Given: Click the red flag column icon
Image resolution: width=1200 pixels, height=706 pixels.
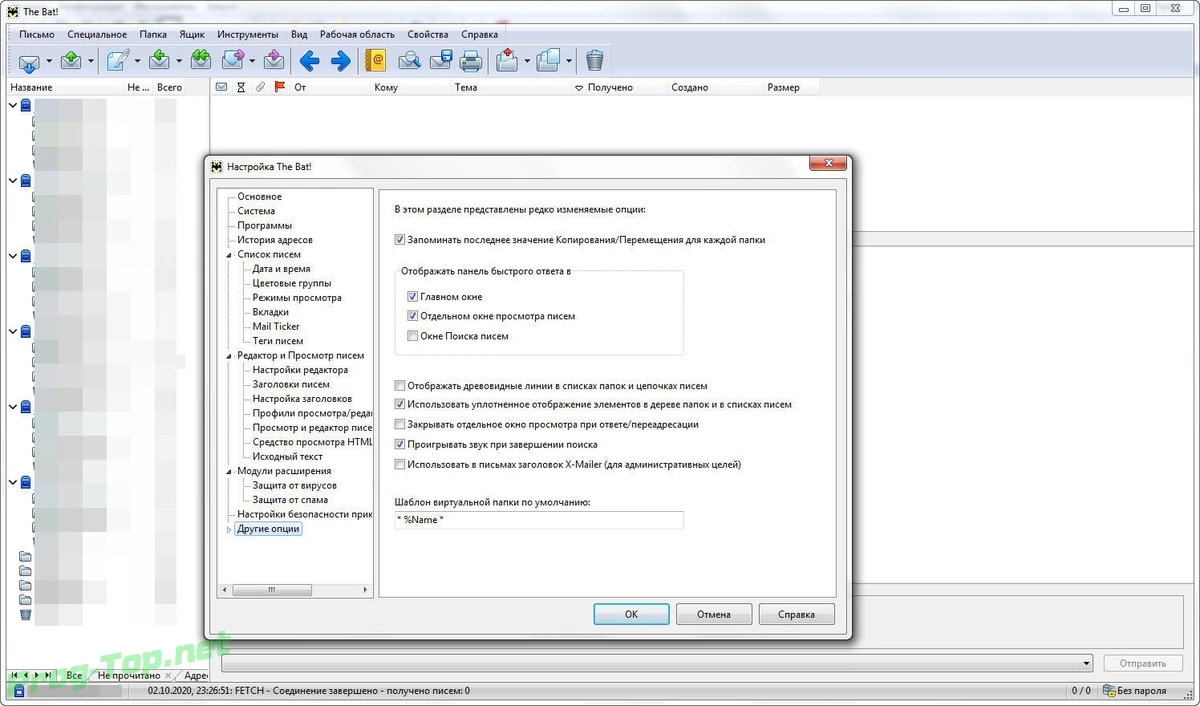Looking at the screenshot, I should click(280, 87).
